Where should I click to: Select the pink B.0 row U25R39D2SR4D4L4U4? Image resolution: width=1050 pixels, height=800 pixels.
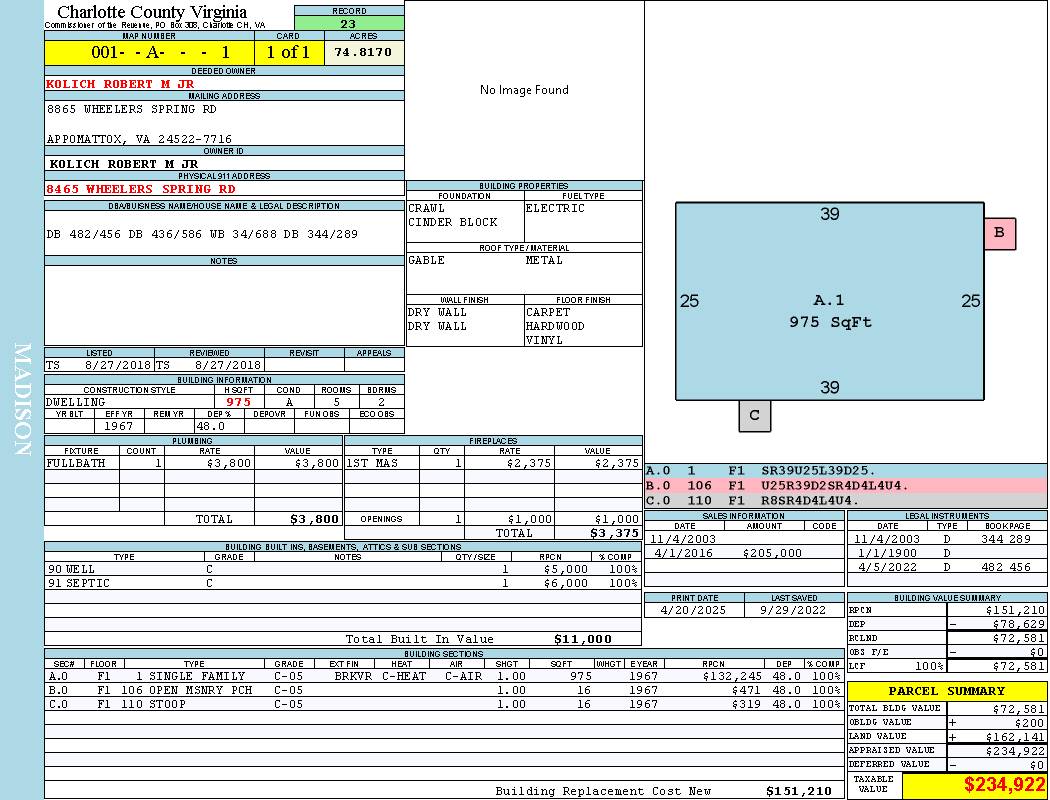pyautogui.click(x=846, y=485)
